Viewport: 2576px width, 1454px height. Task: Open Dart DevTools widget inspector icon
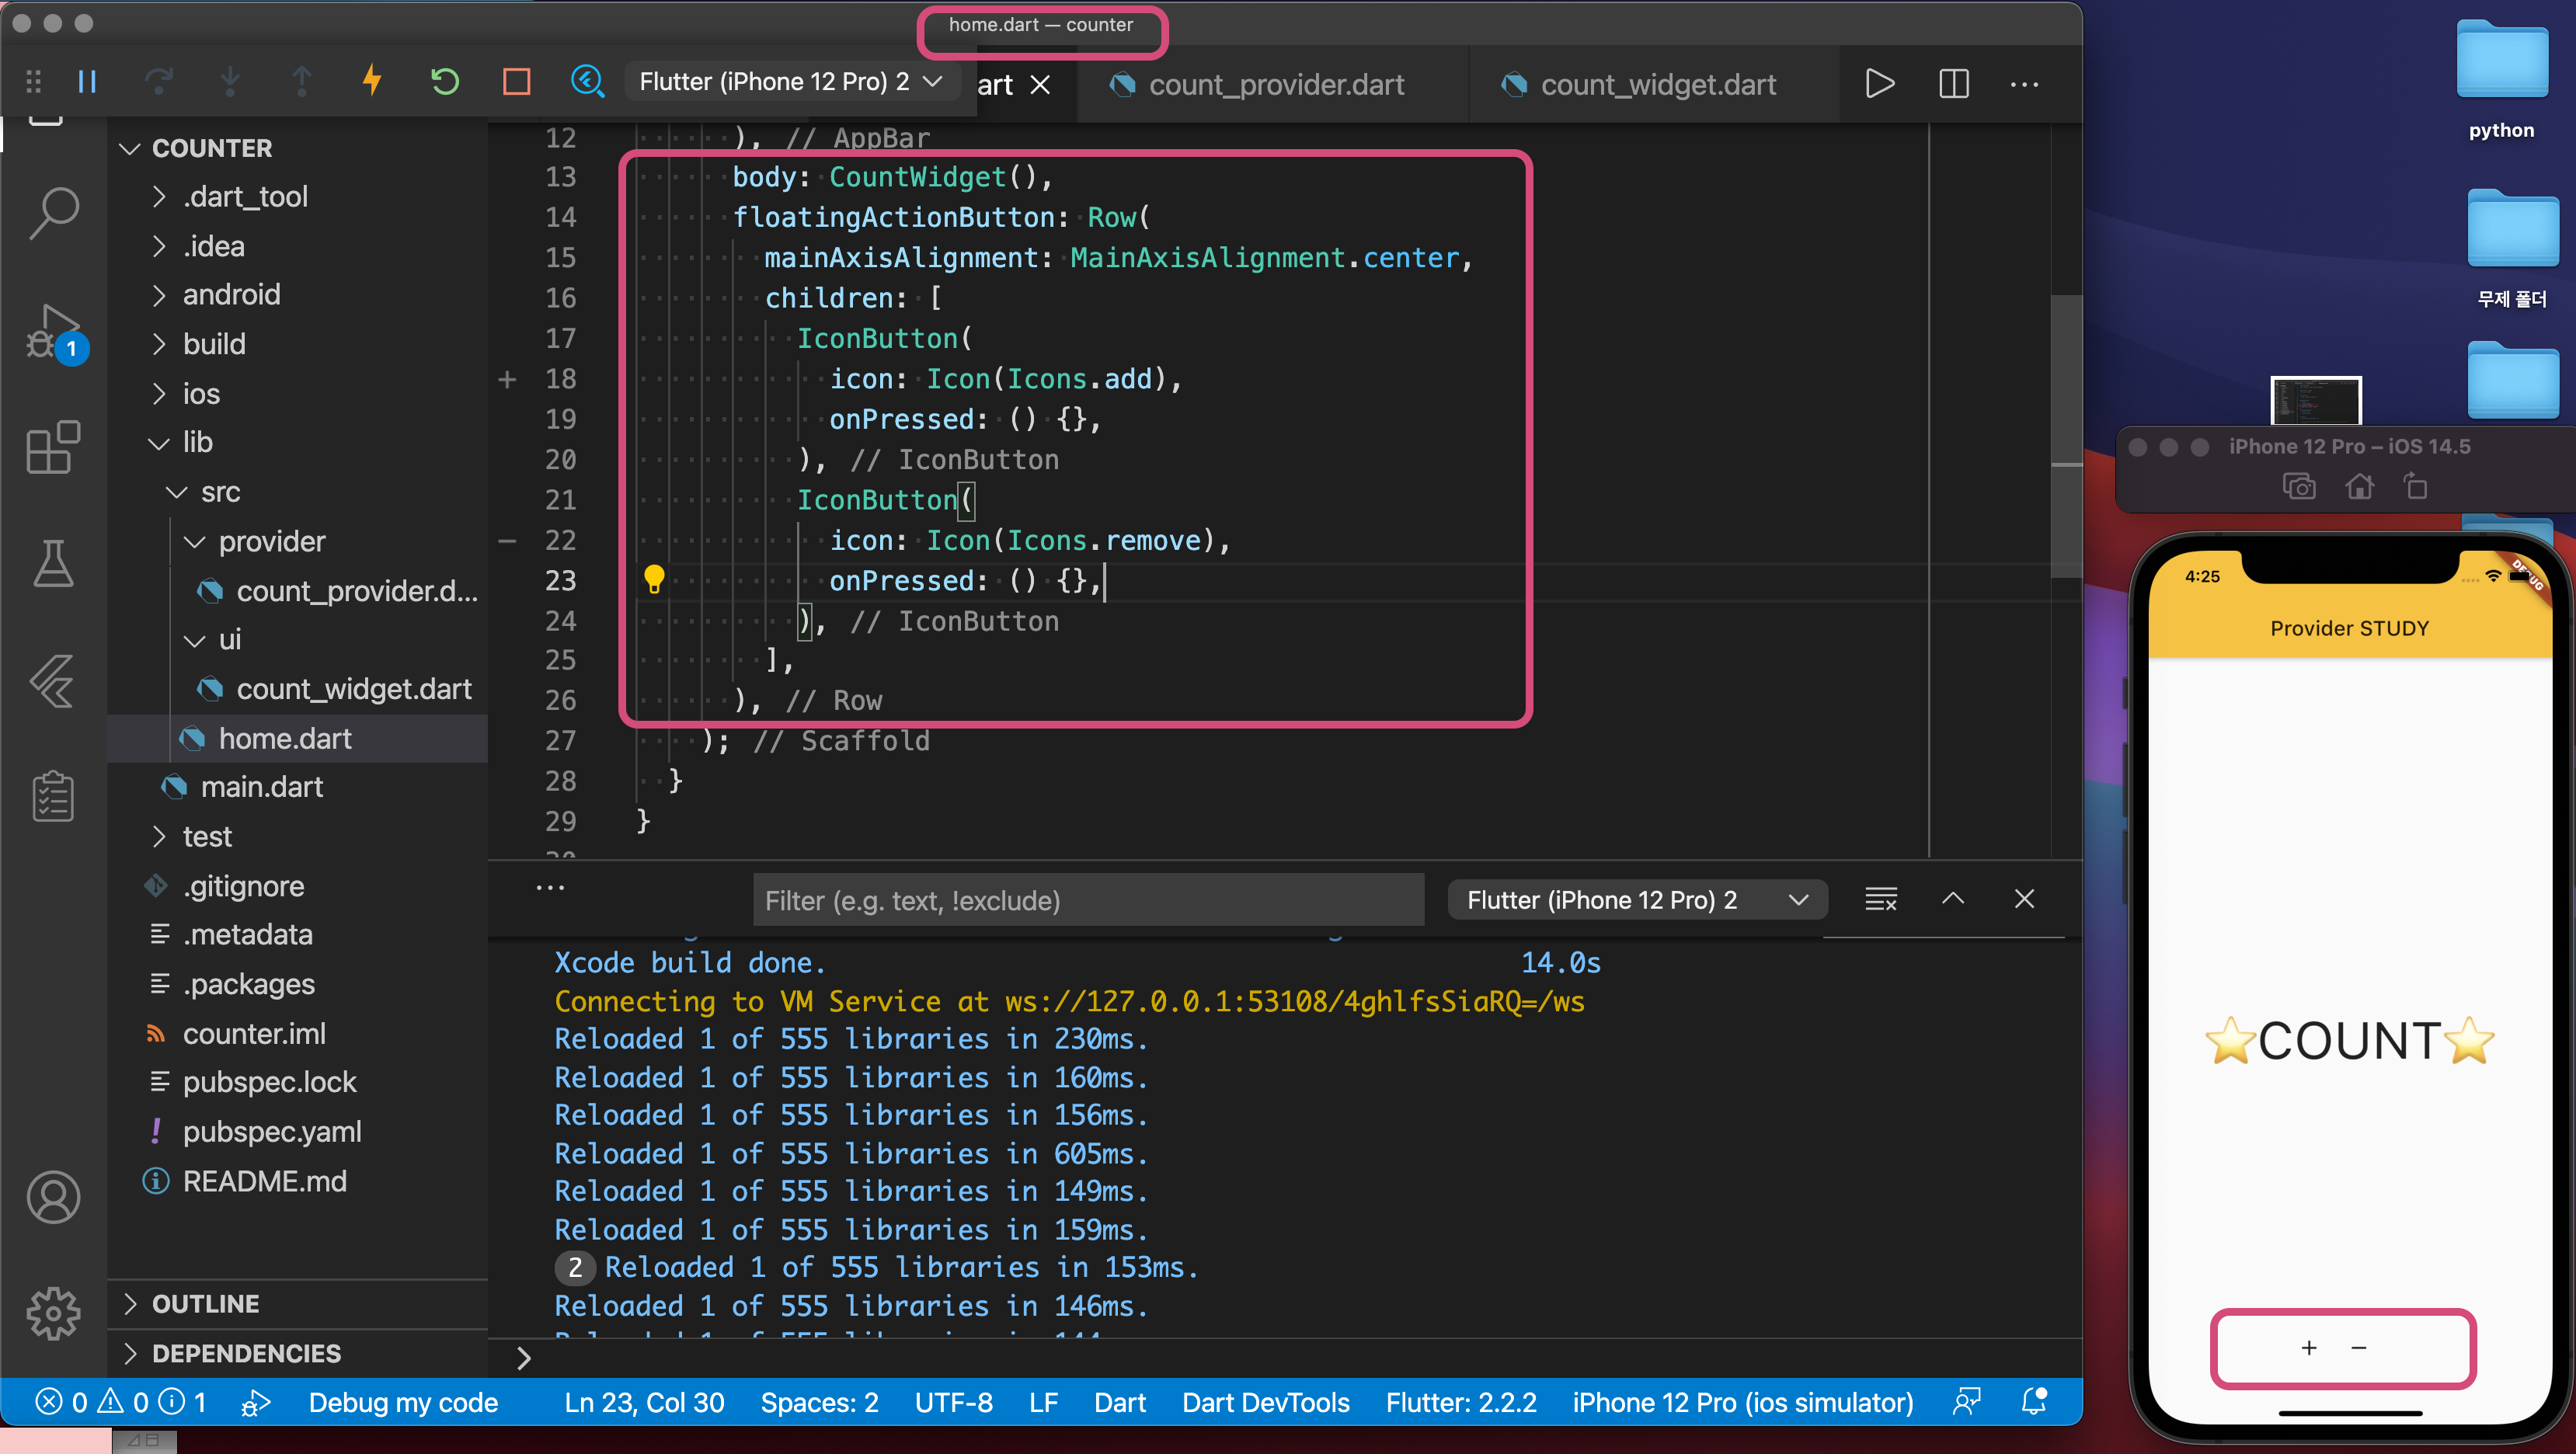point(587,81)
